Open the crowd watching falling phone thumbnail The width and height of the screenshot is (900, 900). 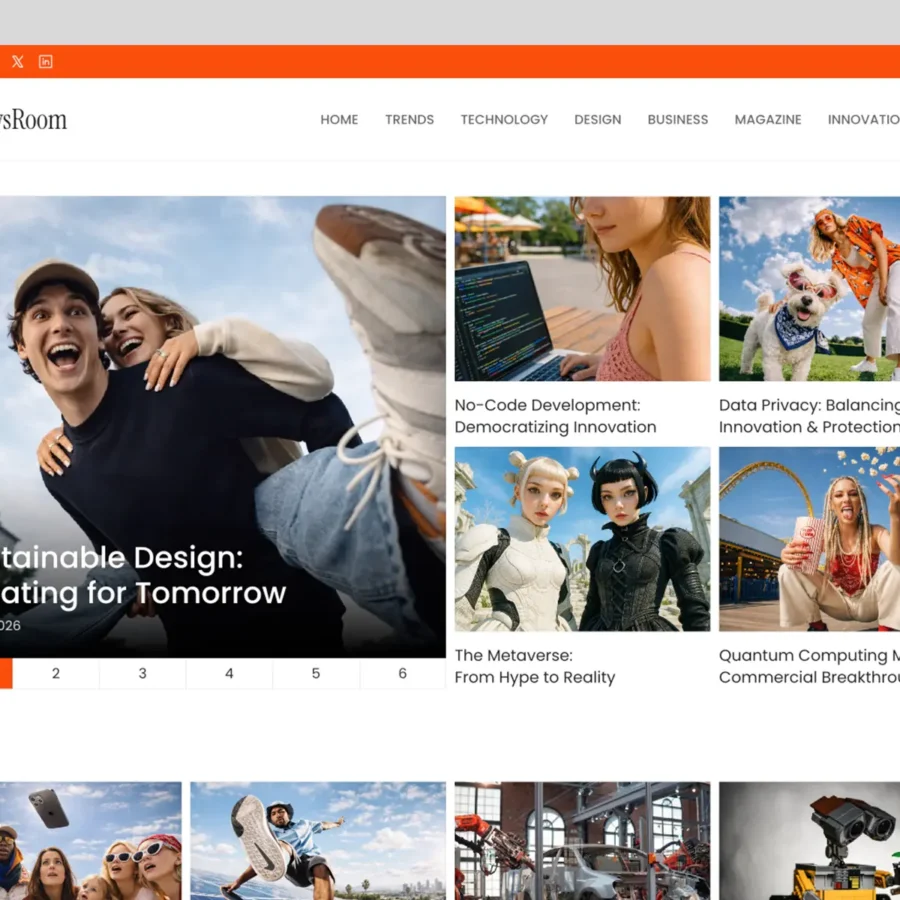point(91,841)
